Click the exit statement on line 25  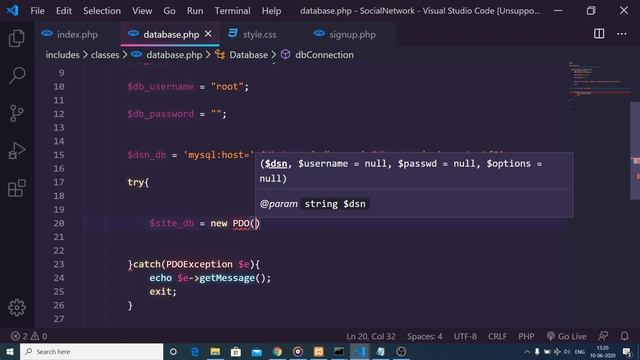[x=160, y=291]
